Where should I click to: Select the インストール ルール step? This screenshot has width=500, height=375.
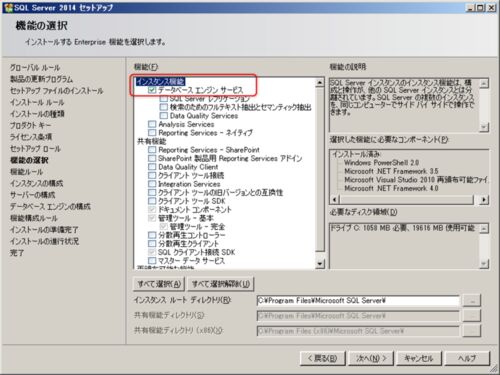click(37, 102)
